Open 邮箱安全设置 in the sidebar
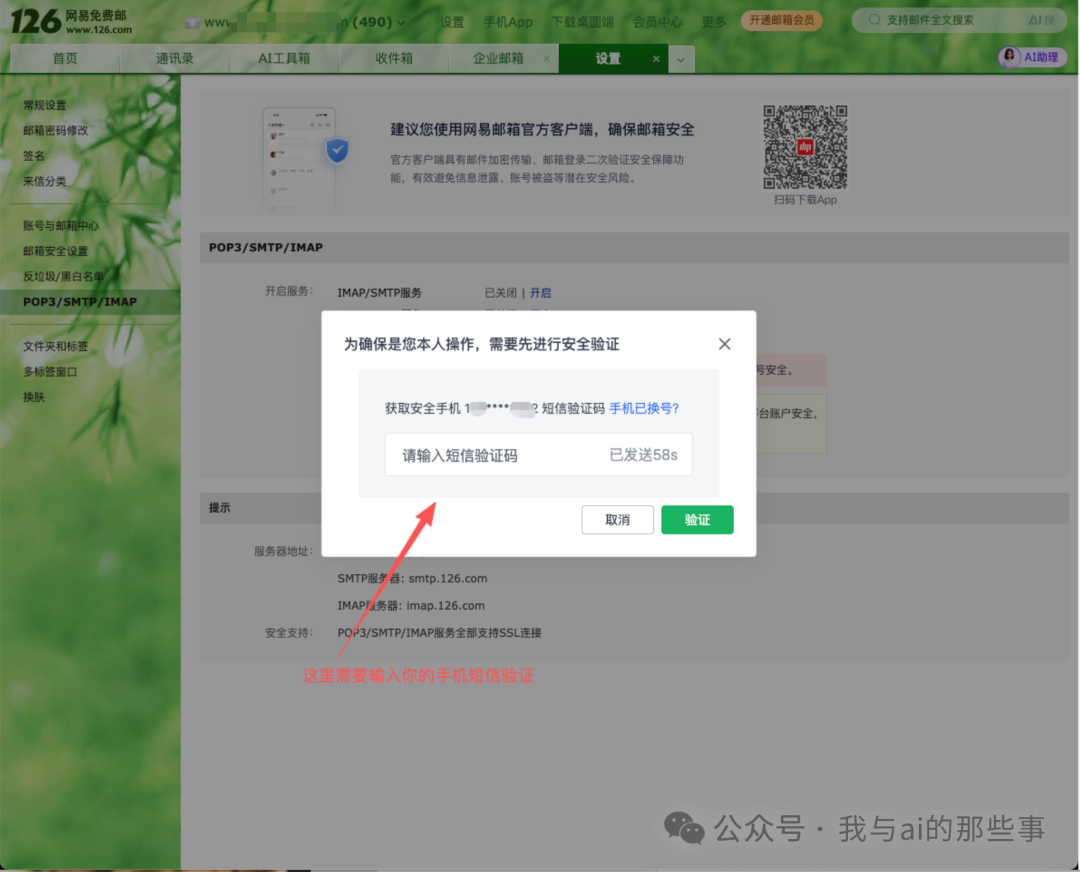The width and height of the screenshot is (1080, 872). point(55,251)
